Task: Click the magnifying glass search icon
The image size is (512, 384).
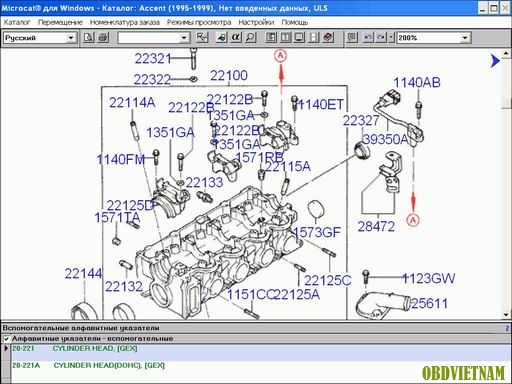Action: tap(250, 37)
